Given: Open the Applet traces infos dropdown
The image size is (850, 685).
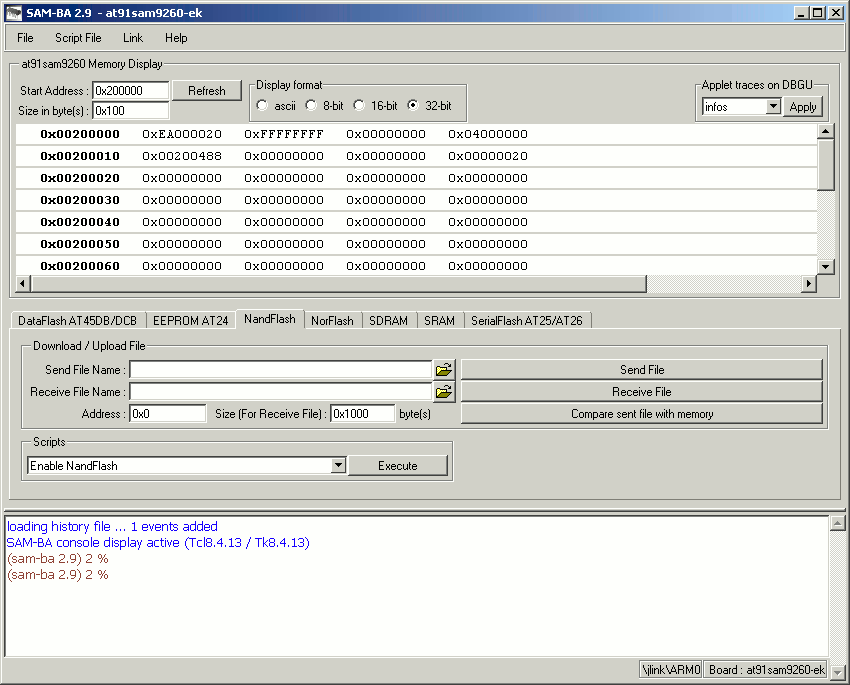Looking at the screenshot, I should (x=774, y=106).
